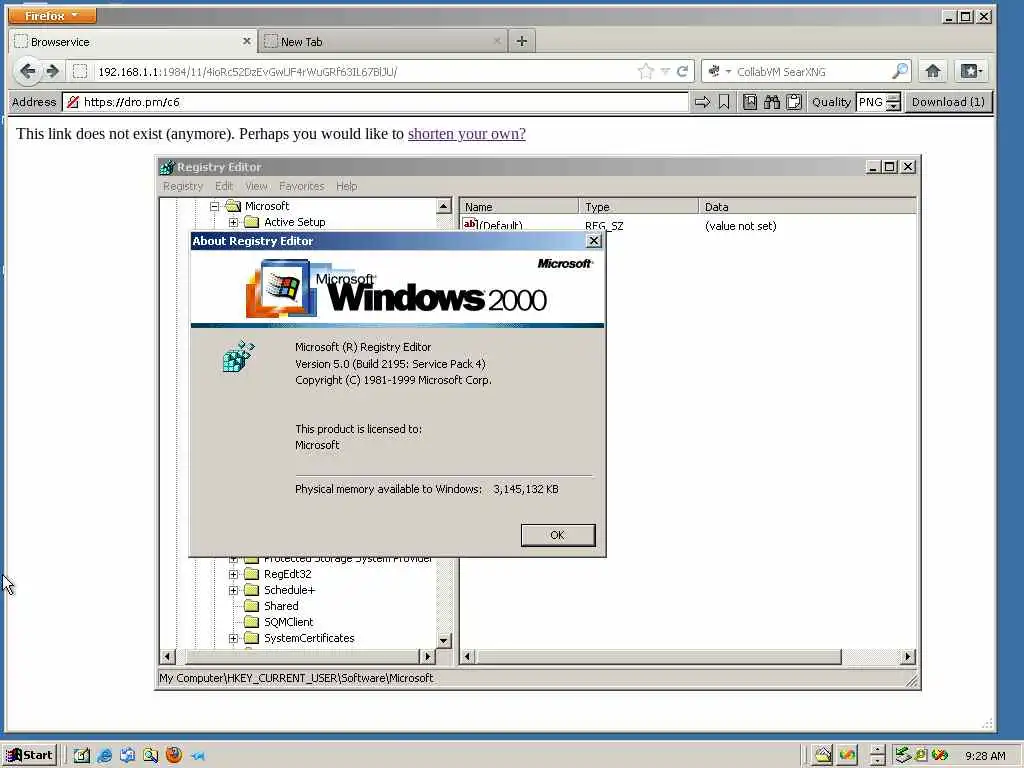Click the first green system tray icon
The height and width of the screenshot is (768, 1024).
[x=903, y=755]
